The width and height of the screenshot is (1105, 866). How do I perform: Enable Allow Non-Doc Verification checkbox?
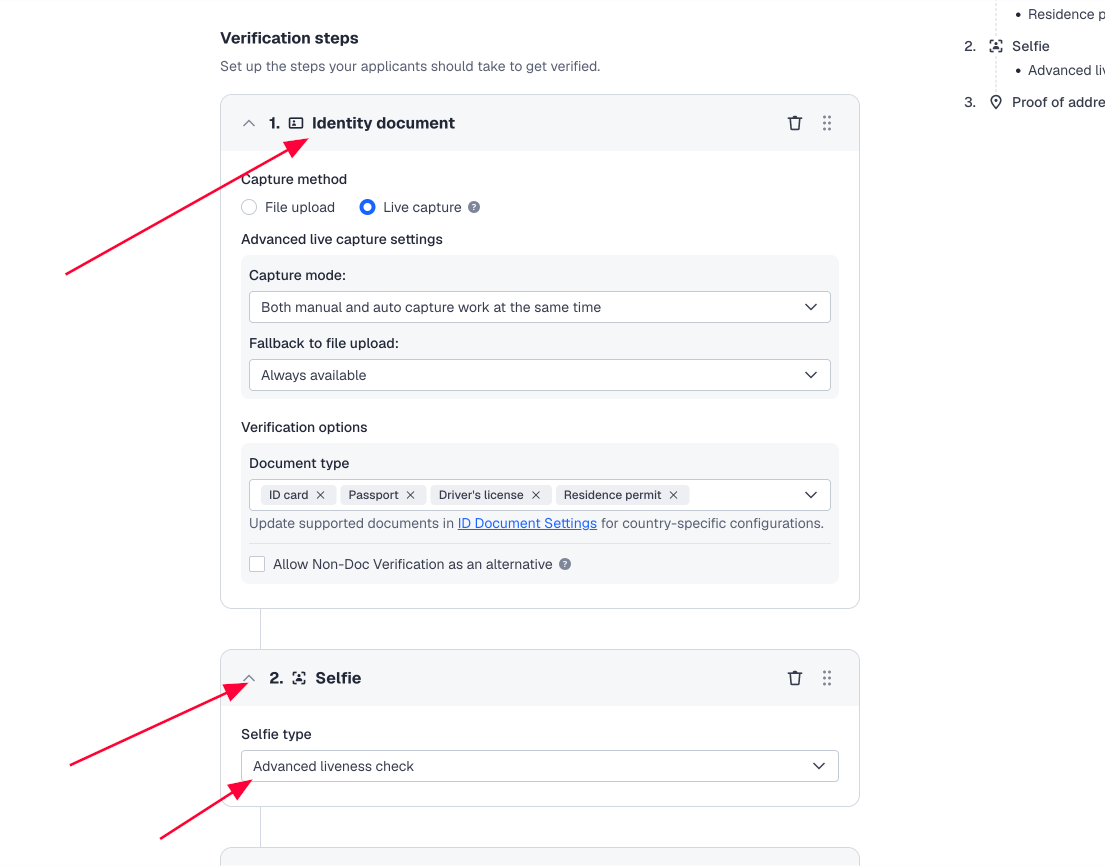tap(257, 564)
